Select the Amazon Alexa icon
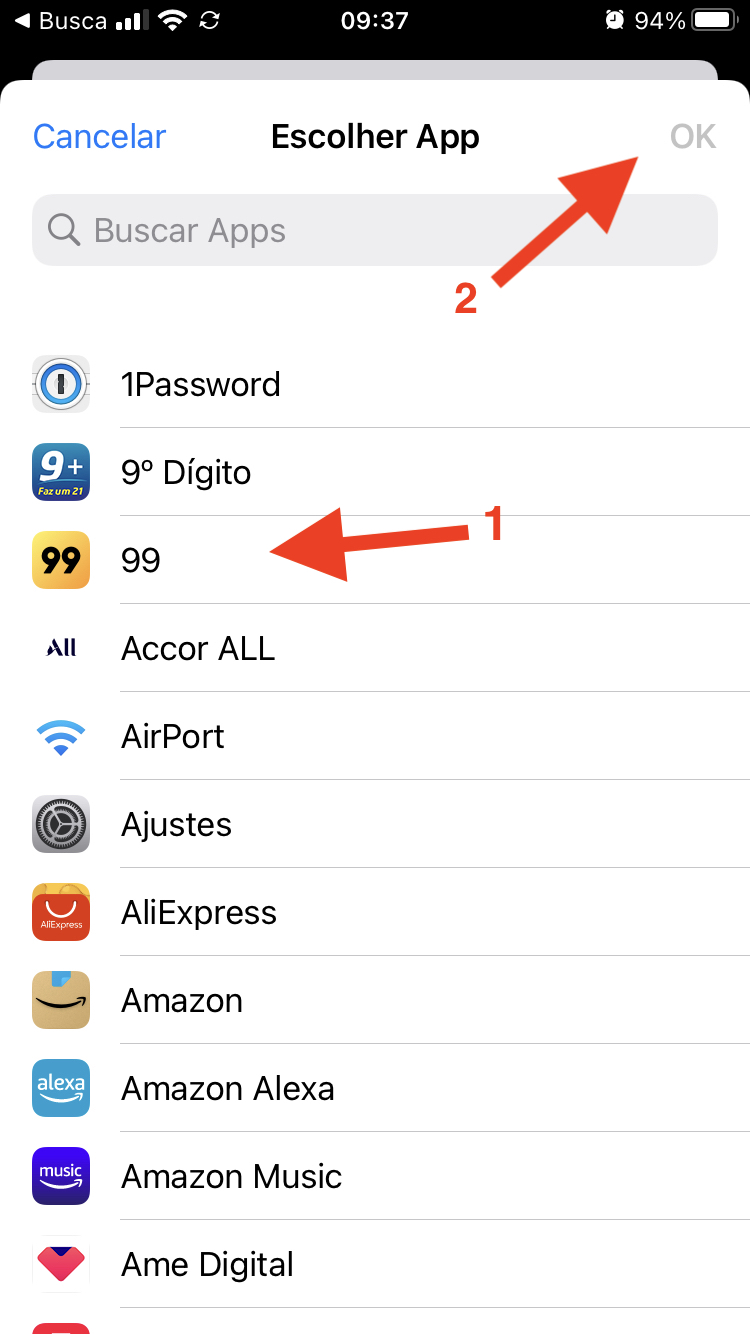750x1334 pixels. click(x=61, y=1088)
